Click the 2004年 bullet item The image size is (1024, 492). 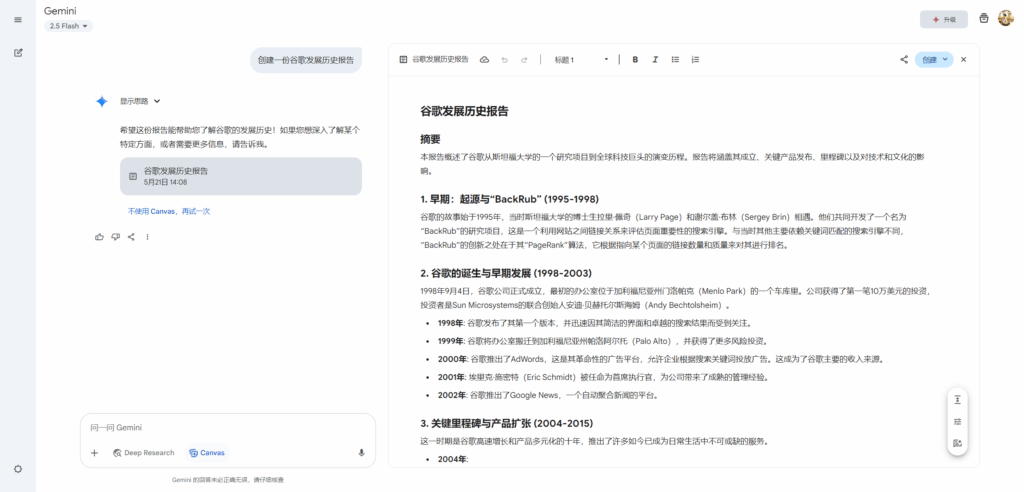[453, 459]
